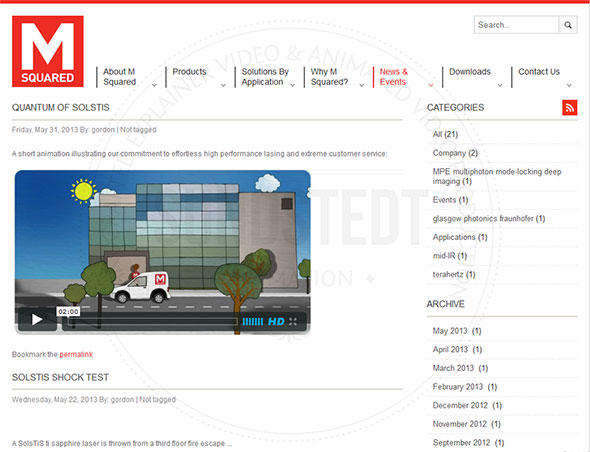The height and width of the screenshot is (452, 590).
Task: Click inside the Search text field
Action: pos(516,25)
